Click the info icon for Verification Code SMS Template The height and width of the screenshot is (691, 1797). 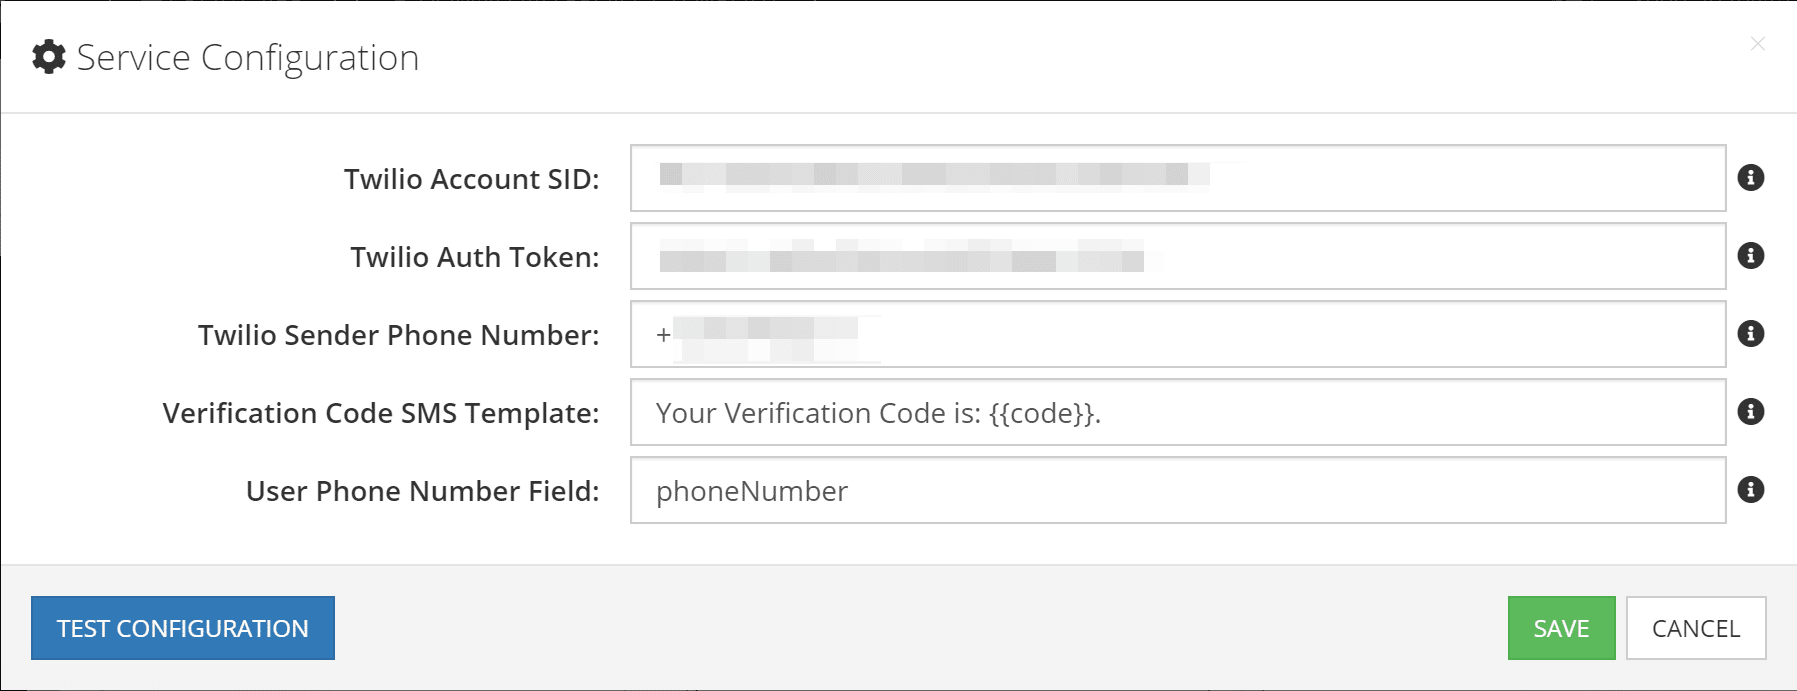[1751, 412]
